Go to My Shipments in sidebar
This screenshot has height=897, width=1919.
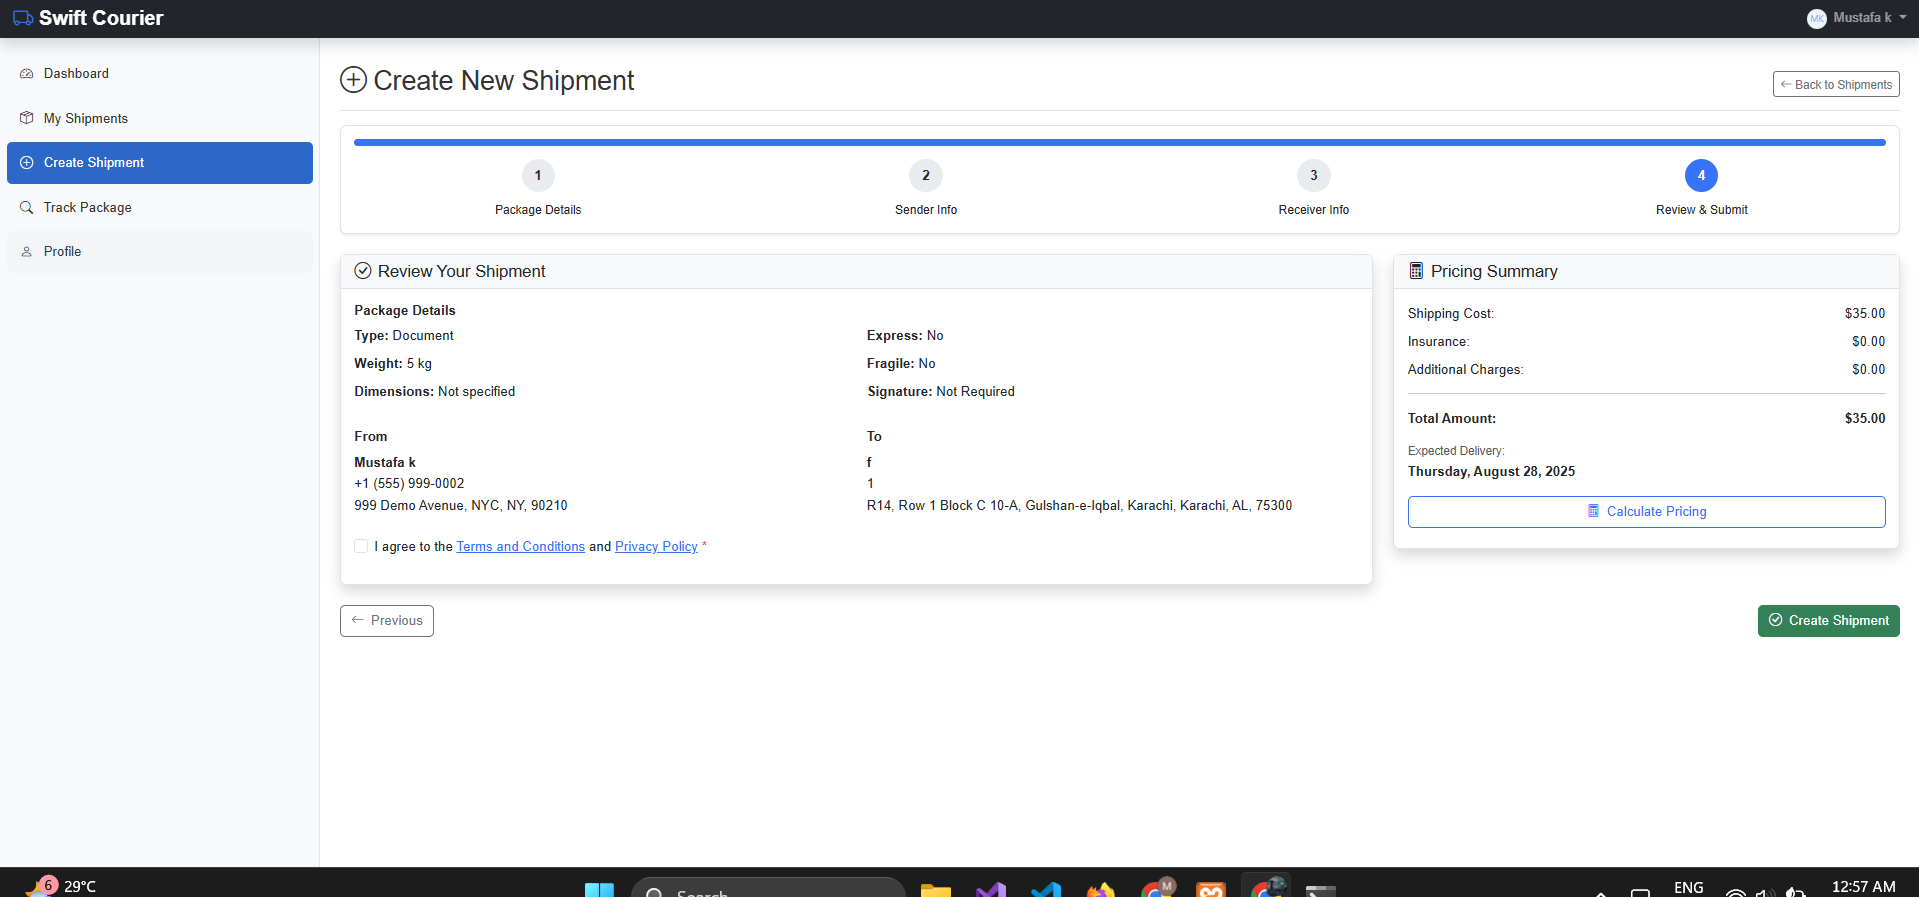(85, 118)
